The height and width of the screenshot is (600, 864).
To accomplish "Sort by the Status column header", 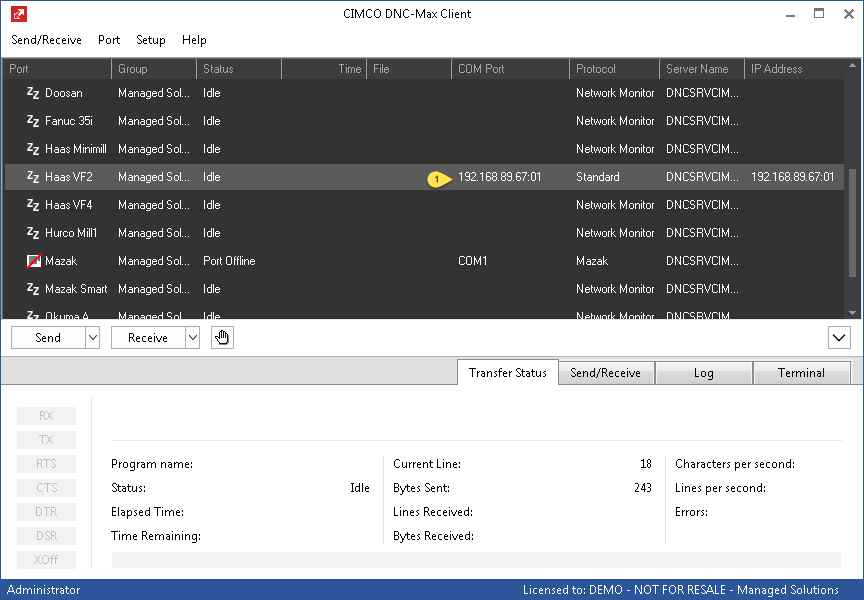I will tap(239, 69).
